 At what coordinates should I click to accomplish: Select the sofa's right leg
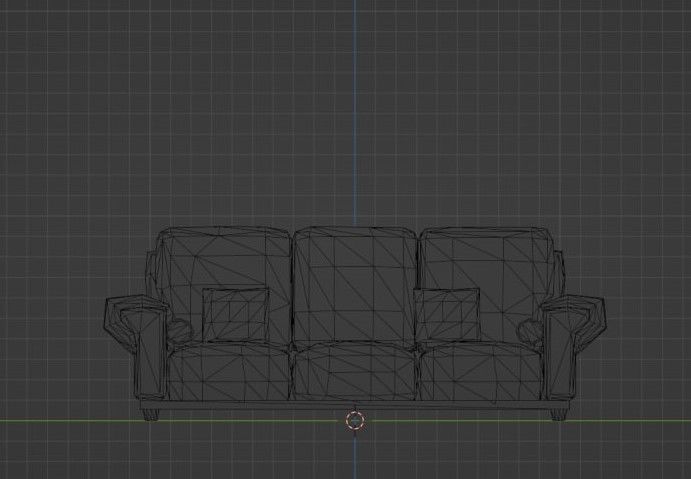[x=558, y=415]
